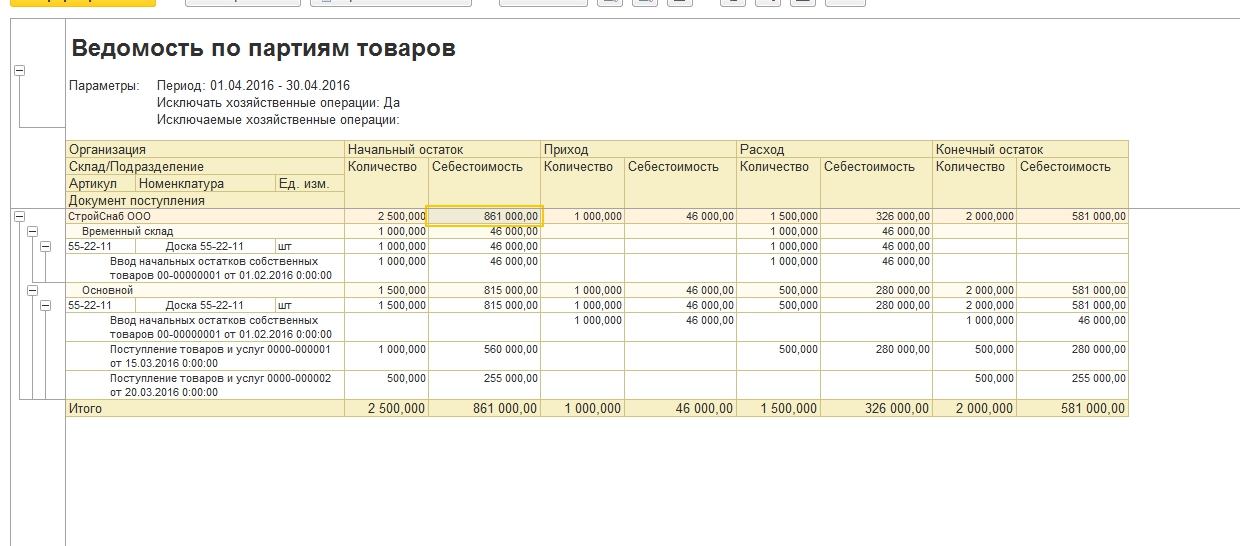Select the Временный склад name cell
The image size is (1240, 546).
coord(127,231)
